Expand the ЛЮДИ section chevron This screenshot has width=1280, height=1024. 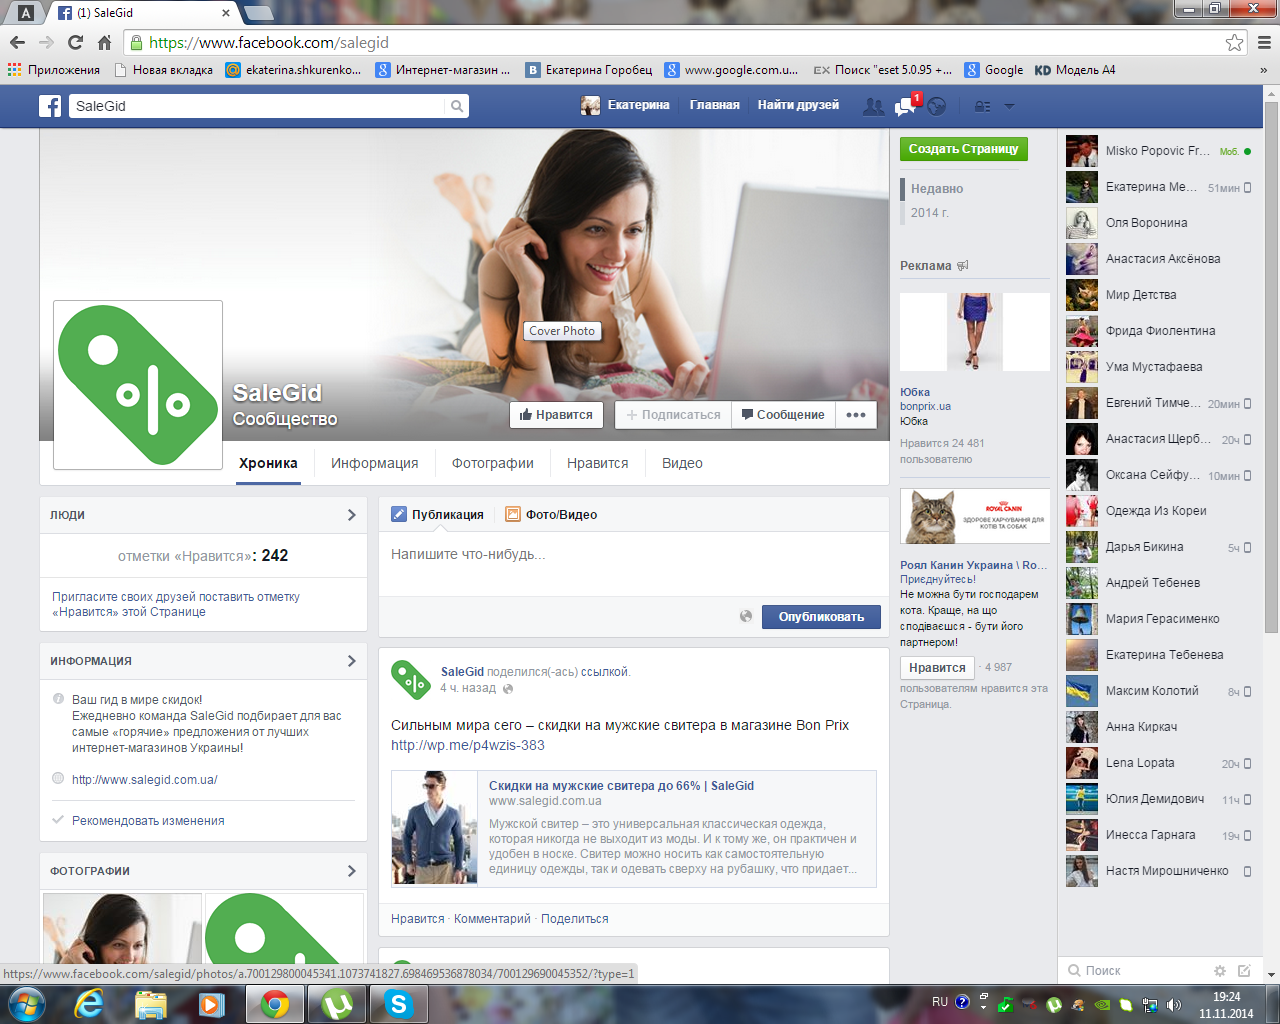tap(351, 515)
